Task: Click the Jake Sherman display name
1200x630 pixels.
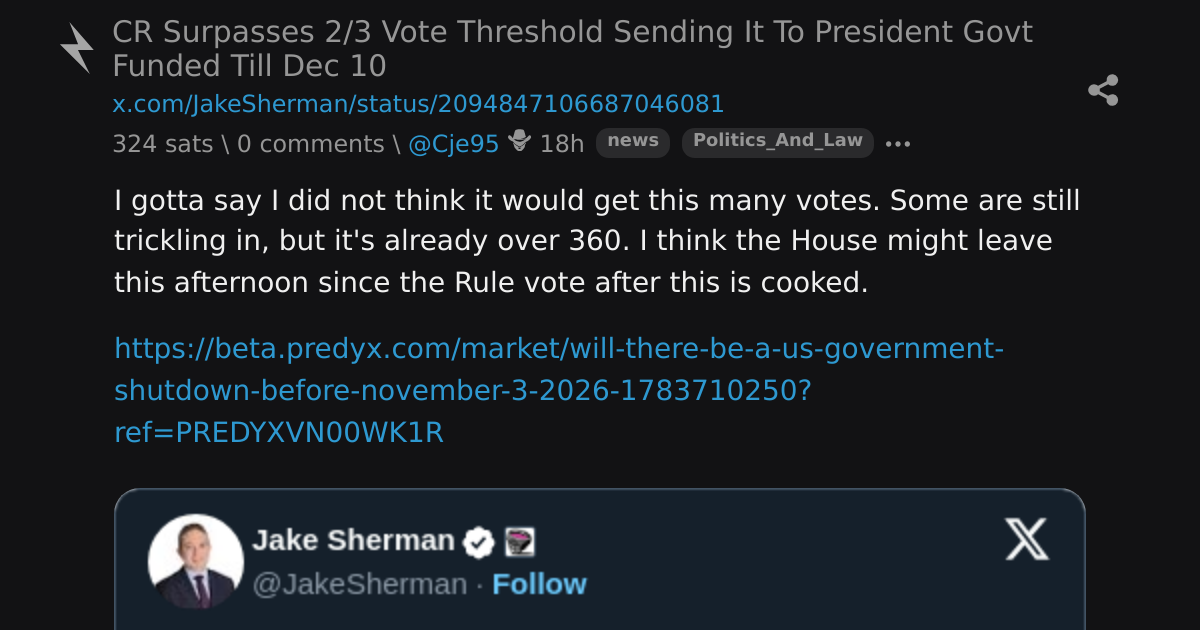Action: pos(353,541)
